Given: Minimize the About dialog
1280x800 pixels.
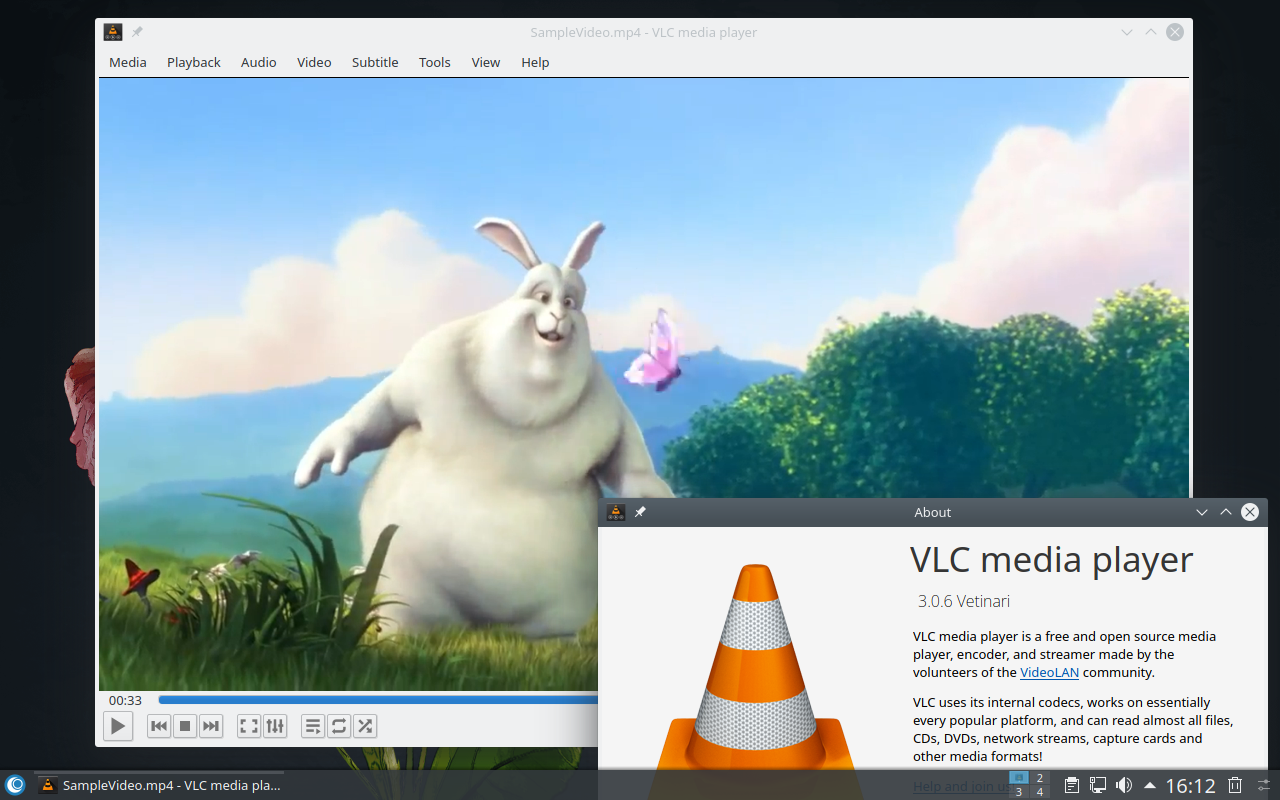Looking at the screenshot, I should [1202, 512].
